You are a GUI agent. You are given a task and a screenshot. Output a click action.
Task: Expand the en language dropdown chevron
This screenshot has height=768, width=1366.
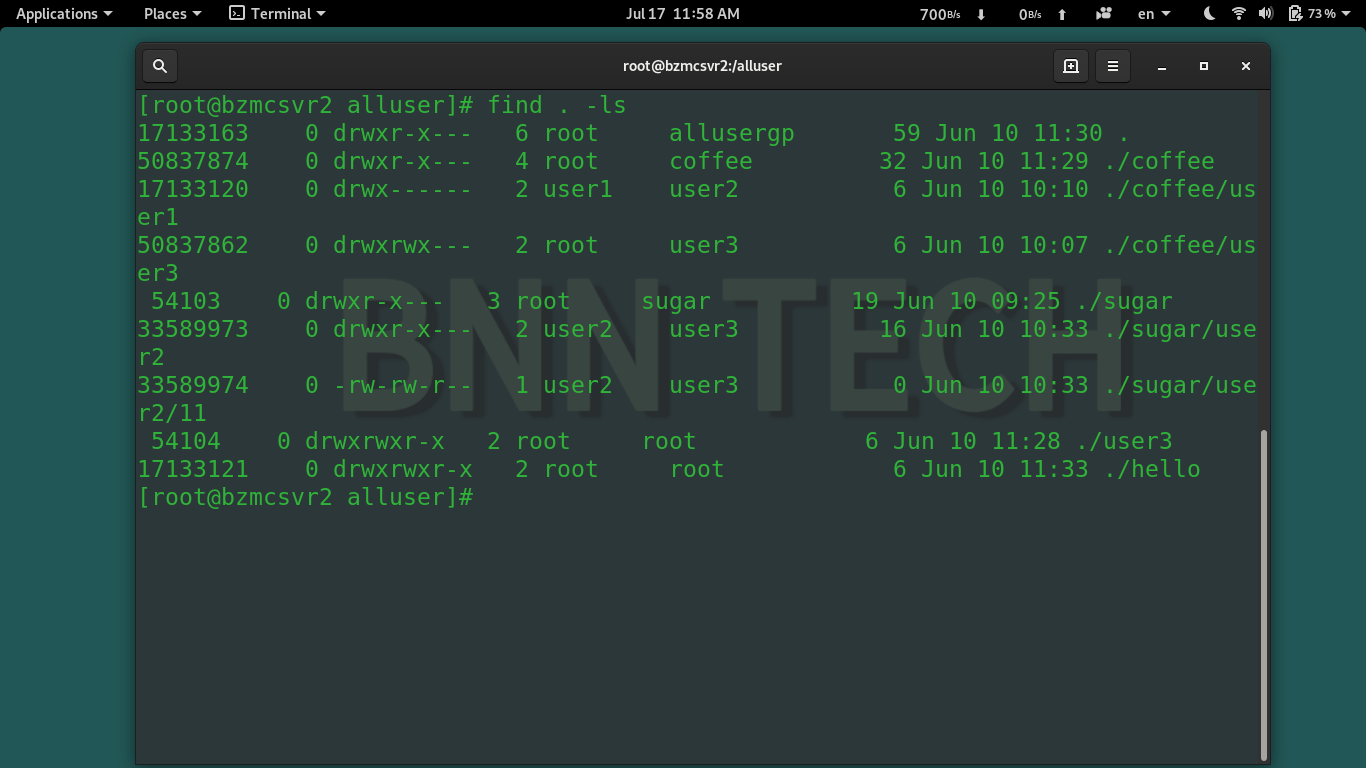pyautogui.click(x=1166, y=13)
